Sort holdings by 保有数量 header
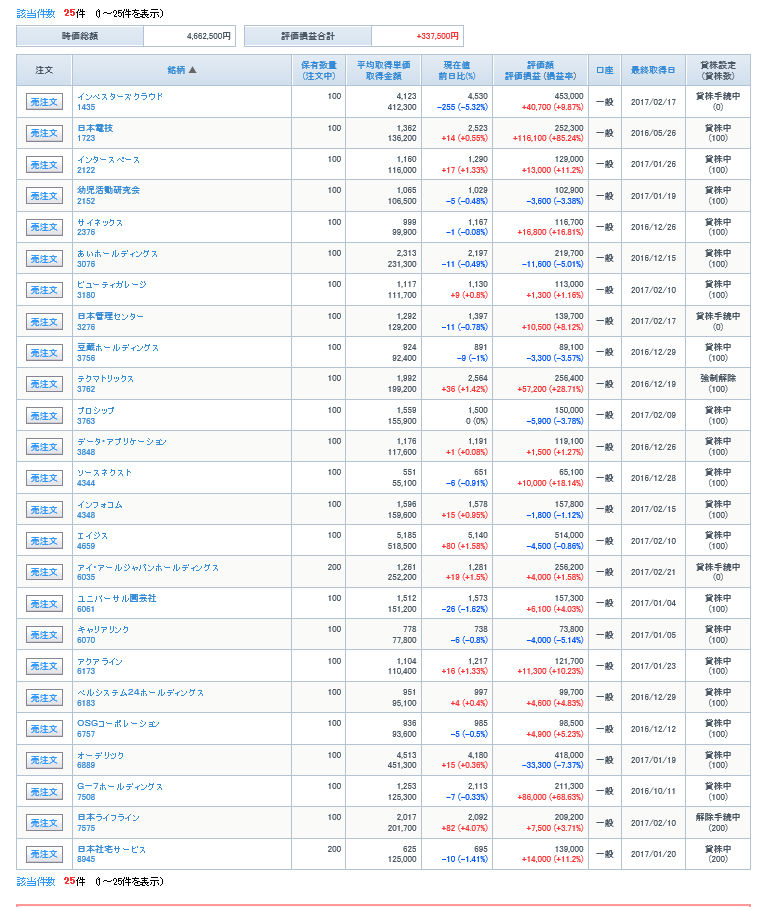The image size is (778, 907). 319,65
